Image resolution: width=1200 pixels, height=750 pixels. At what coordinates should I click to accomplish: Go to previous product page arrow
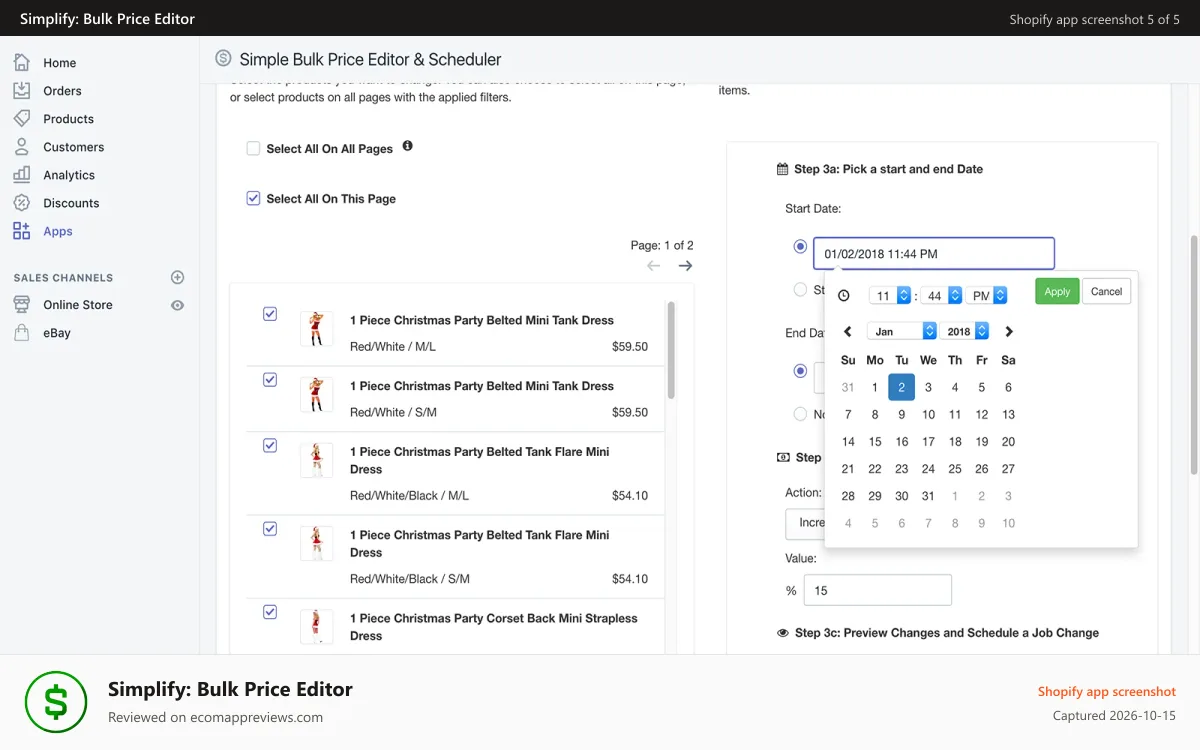[x=653, y=265]
